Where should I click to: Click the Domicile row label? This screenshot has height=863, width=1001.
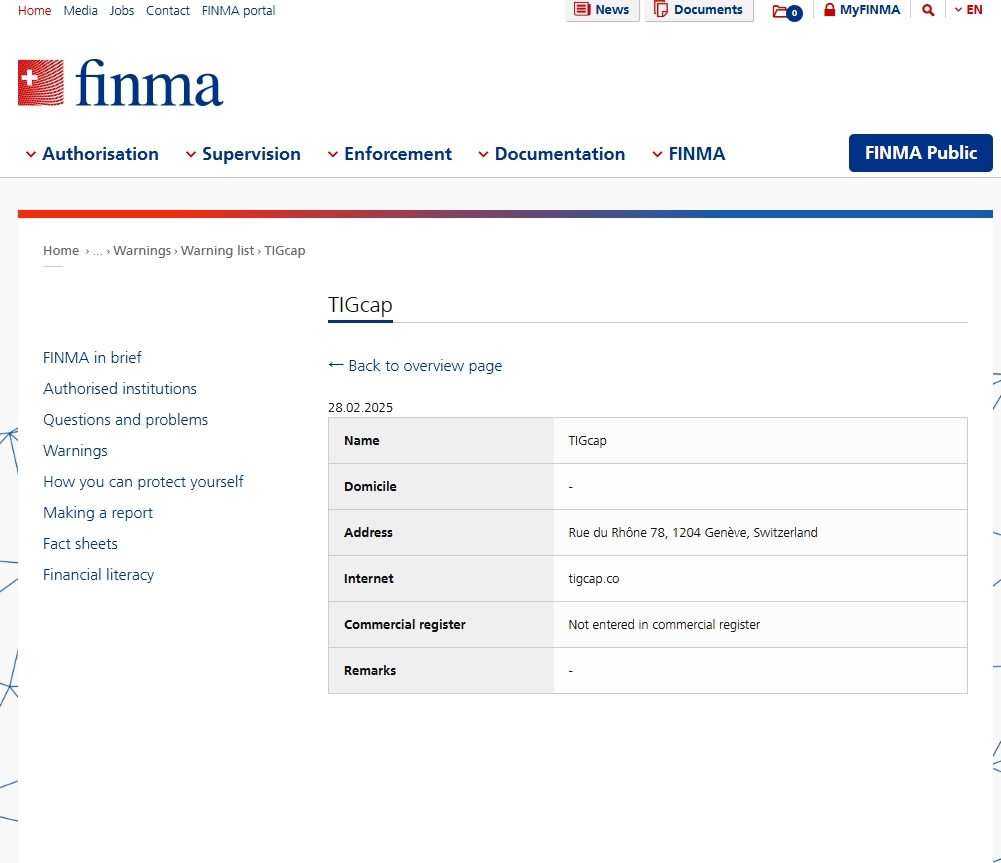point(370,486)
